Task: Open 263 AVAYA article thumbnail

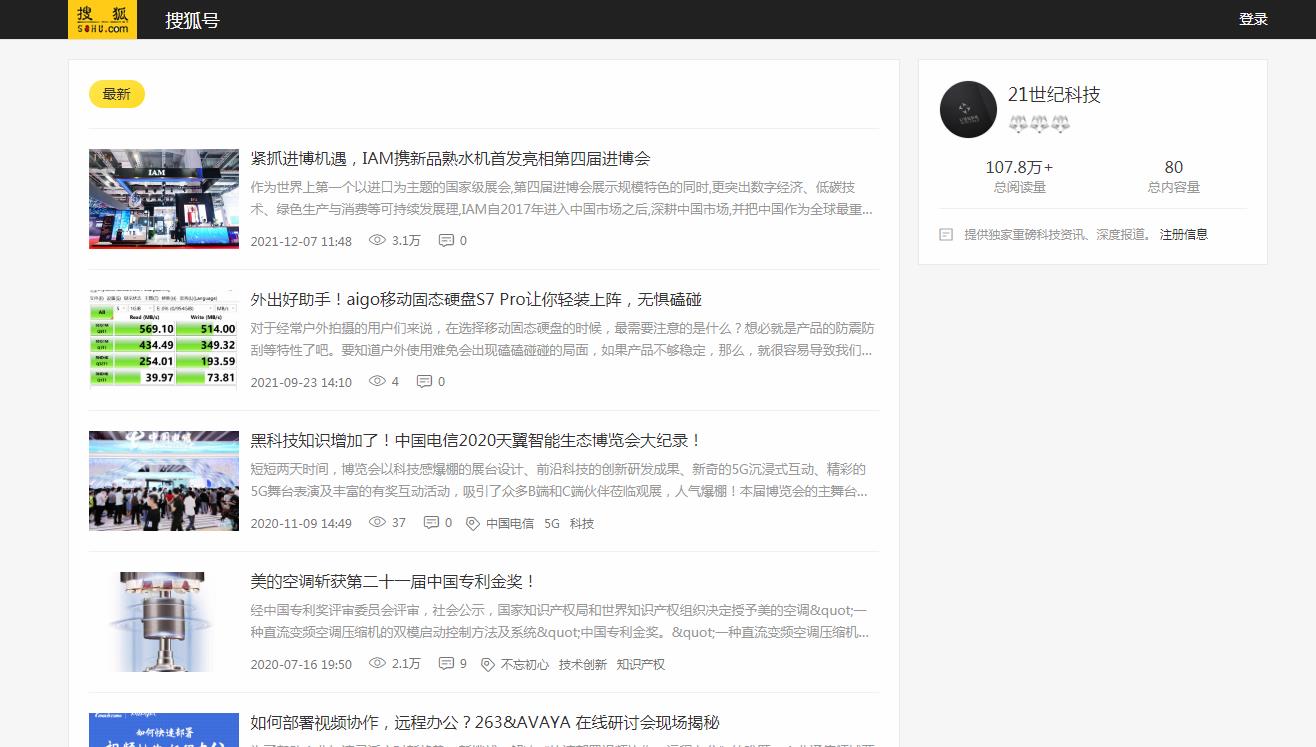Action: 164,730
